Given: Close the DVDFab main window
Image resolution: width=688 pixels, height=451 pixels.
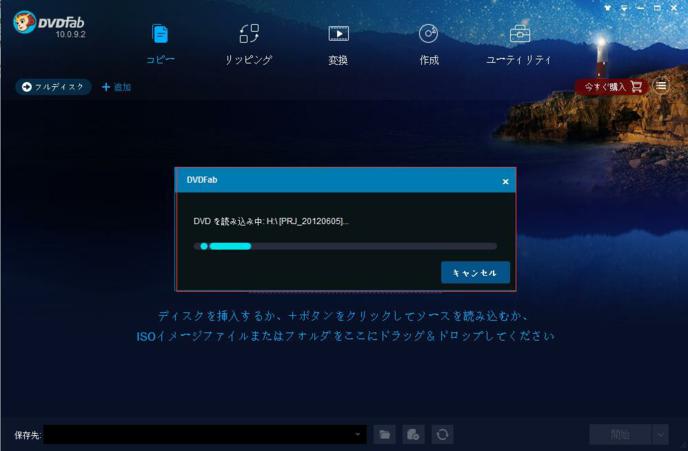Looking at the screenshot, I should point(674,8).
